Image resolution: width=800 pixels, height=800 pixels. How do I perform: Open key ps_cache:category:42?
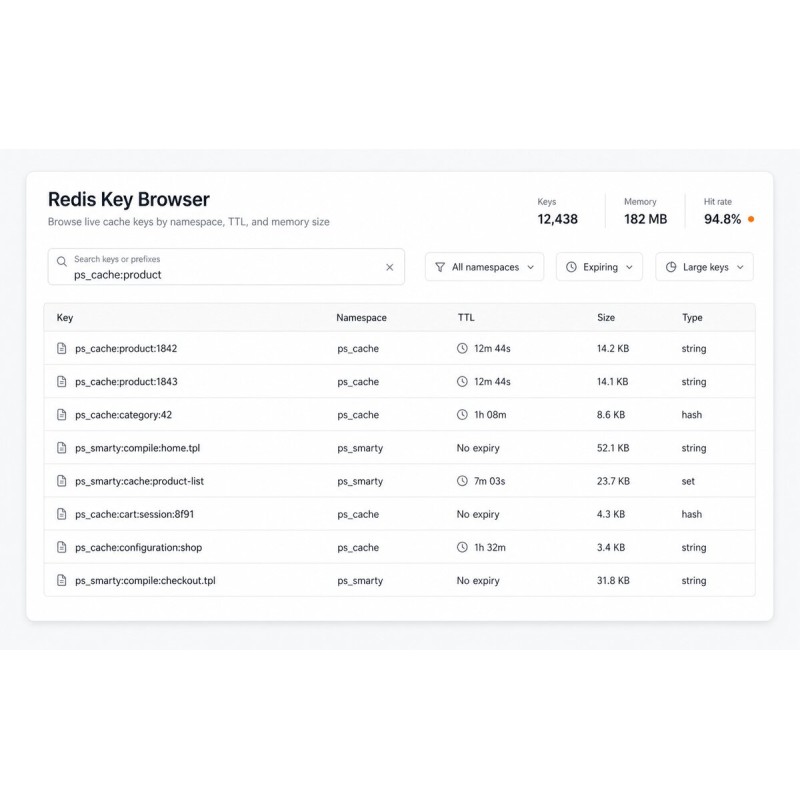(123, 415)
